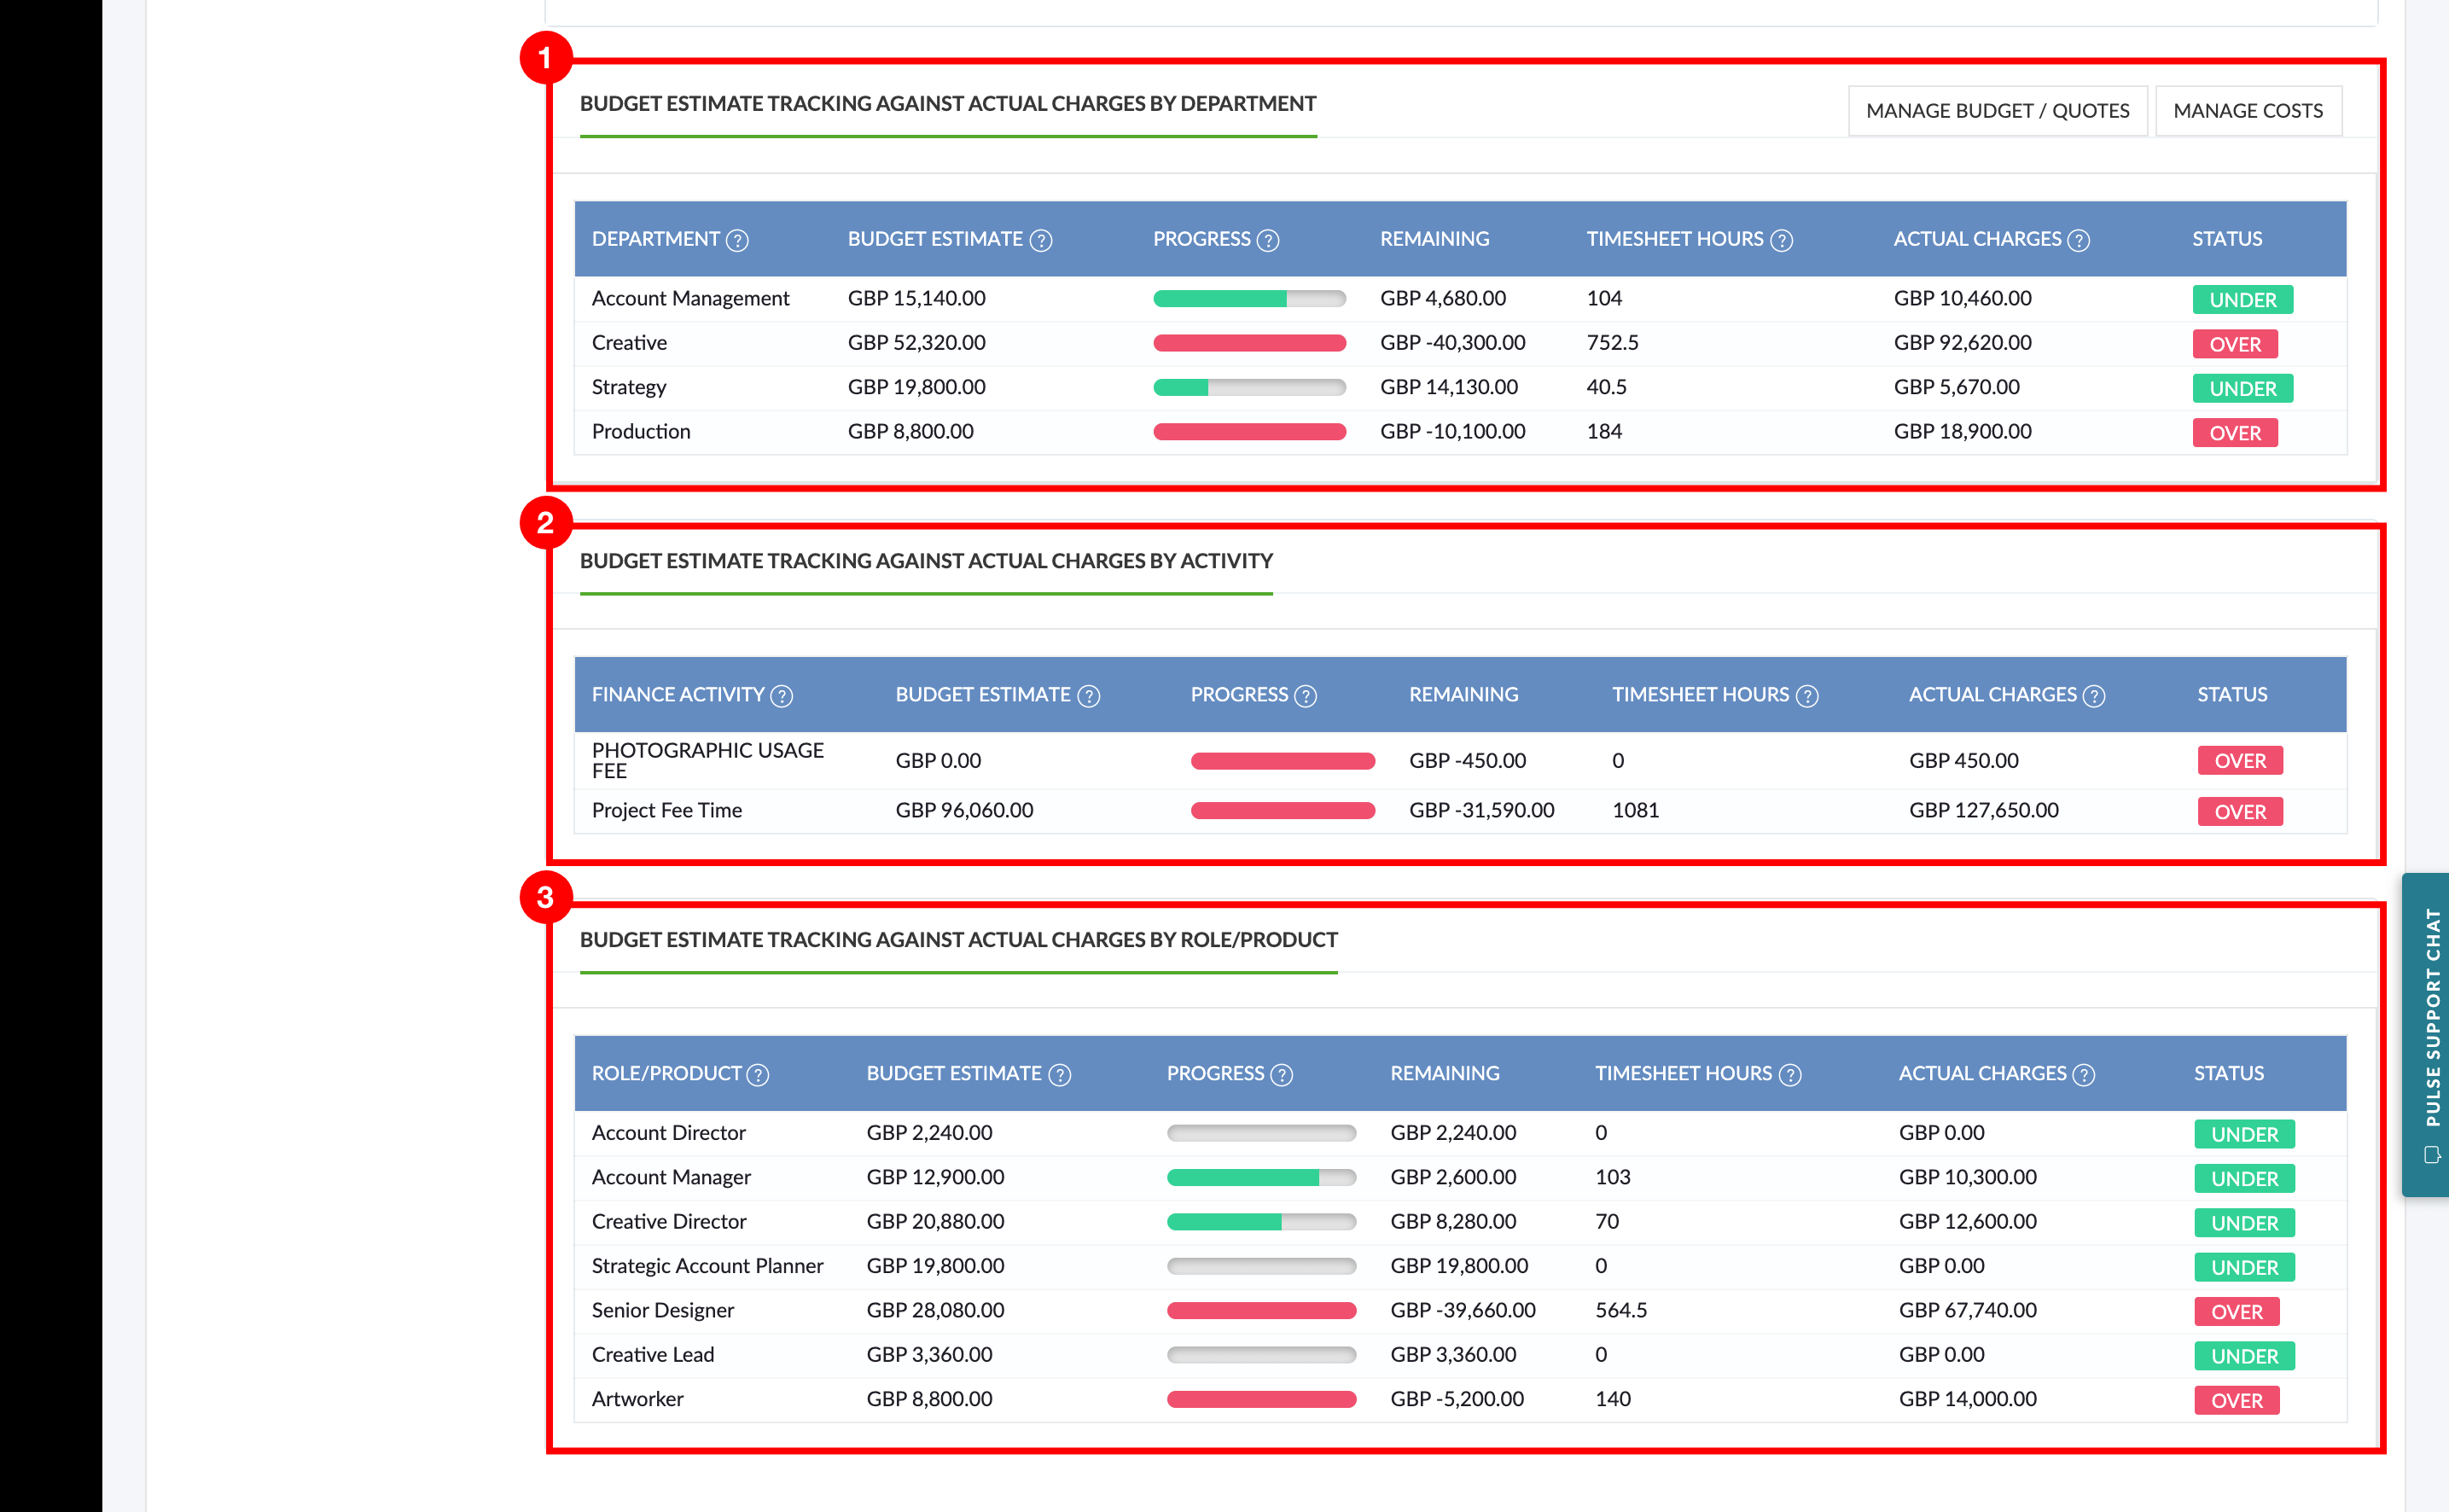Click the UNDER badge for Creative Lead
This screenshot has height=1512, width=2449.
coord(2245,1357)
